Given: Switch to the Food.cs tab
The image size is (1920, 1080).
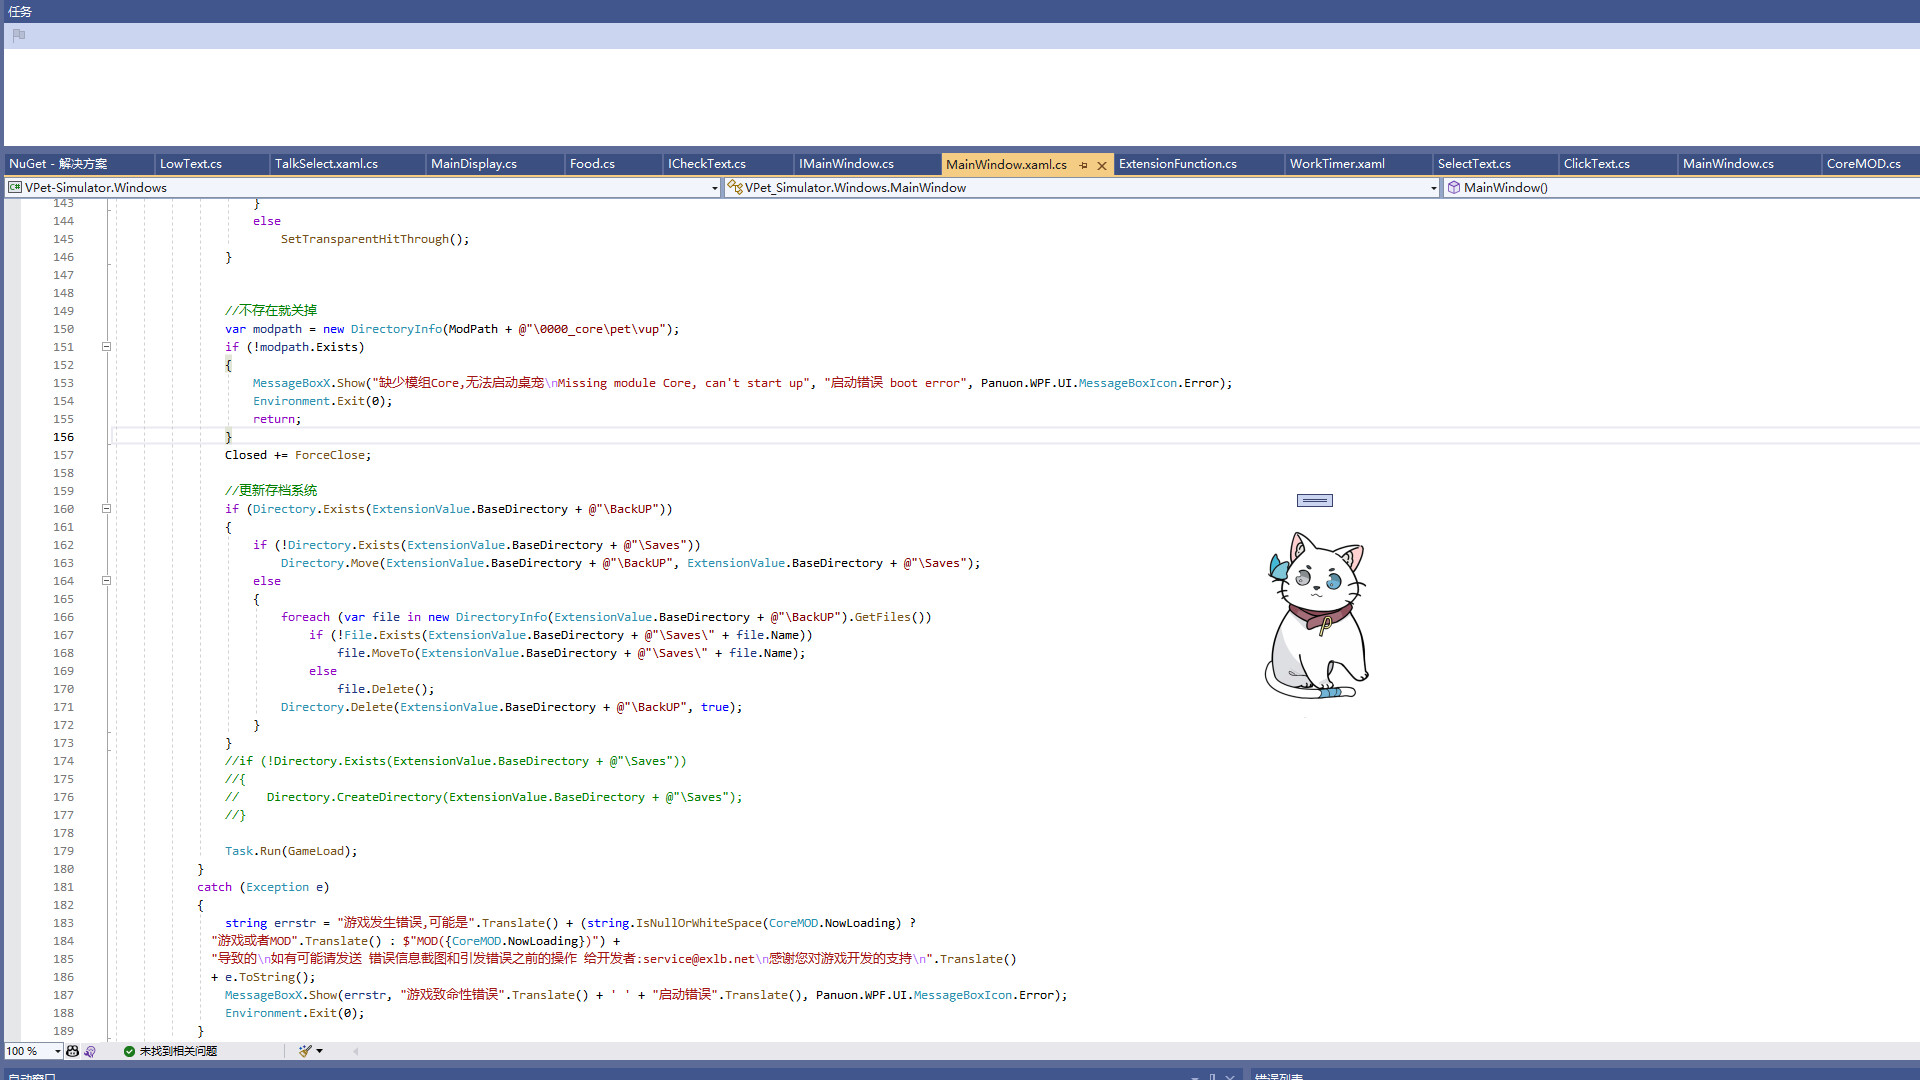Looking at the screenshot, I should [592, 163].
